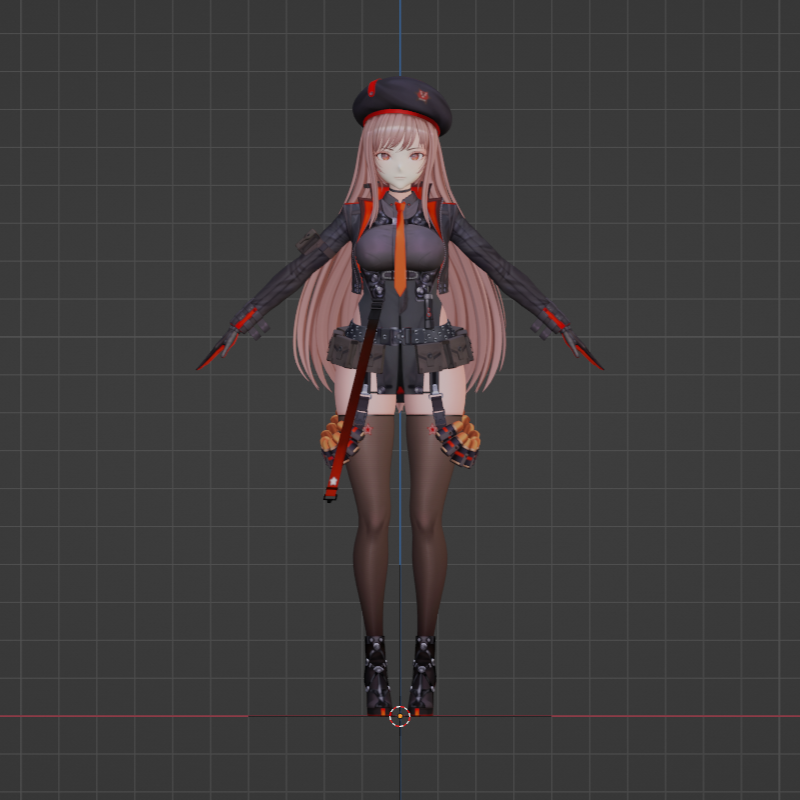
Task: Click the red strap hanging from the belt
Action: click(x=351, y=403)
